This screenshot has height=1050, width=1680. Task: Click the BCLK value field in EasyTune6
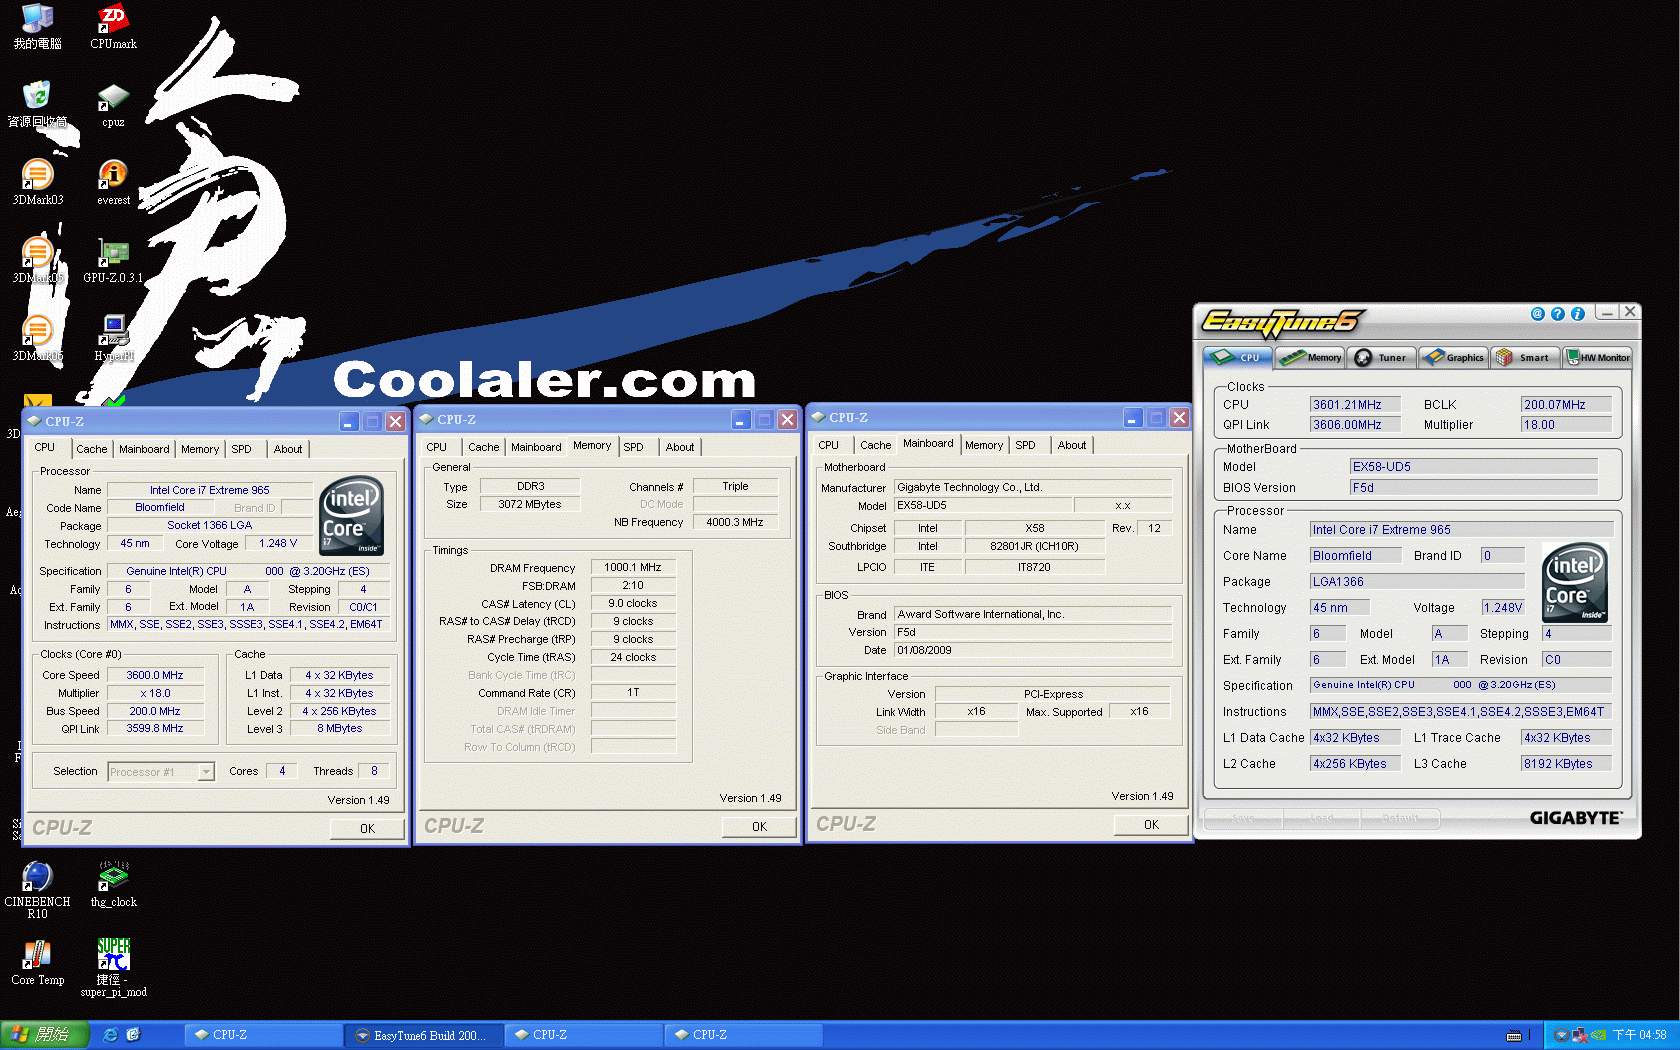point(1565,405)
